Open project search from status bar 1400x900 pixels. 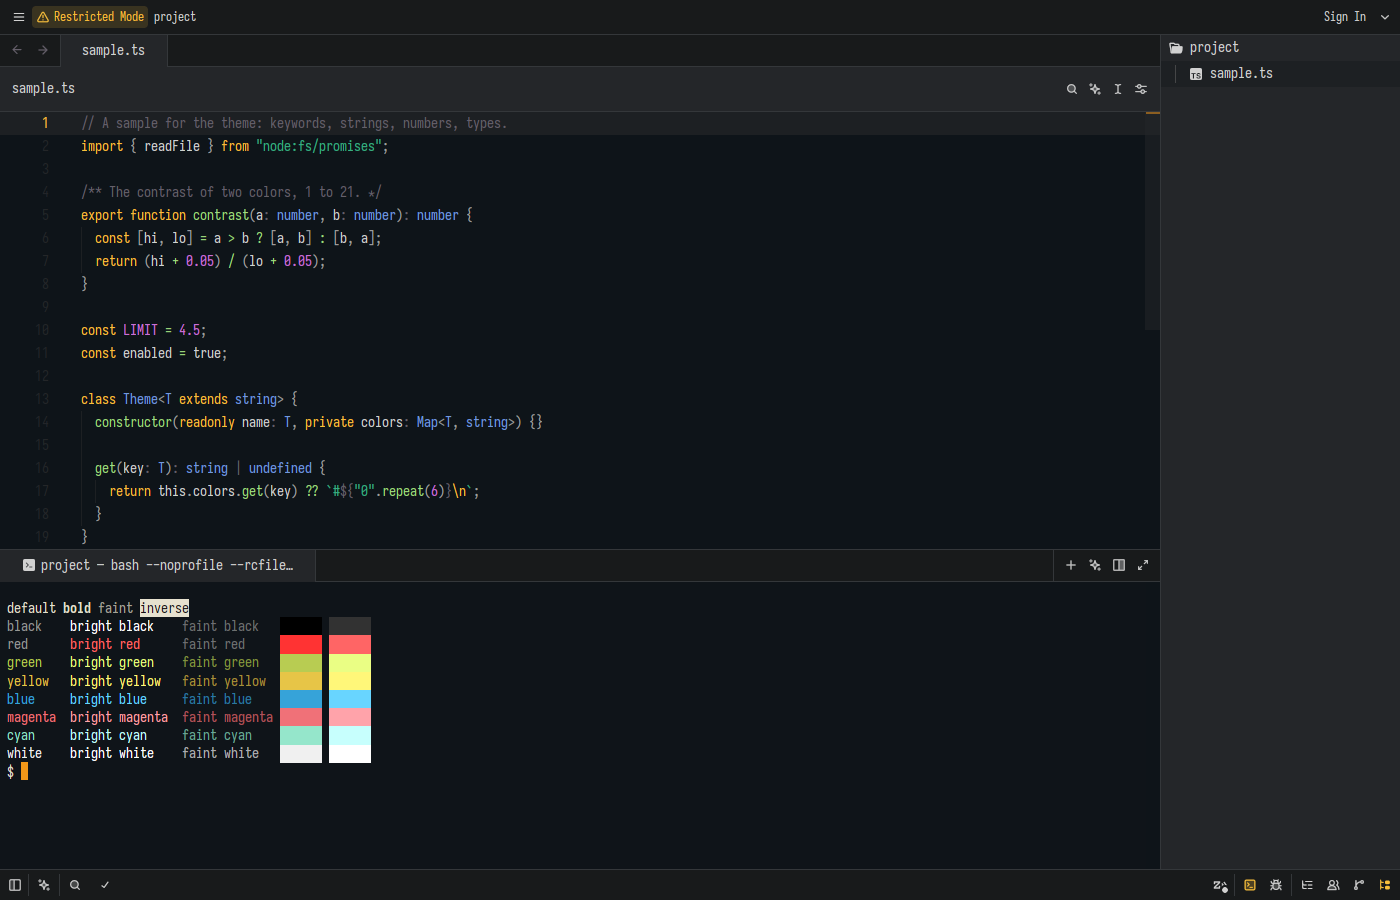point(75,885)
